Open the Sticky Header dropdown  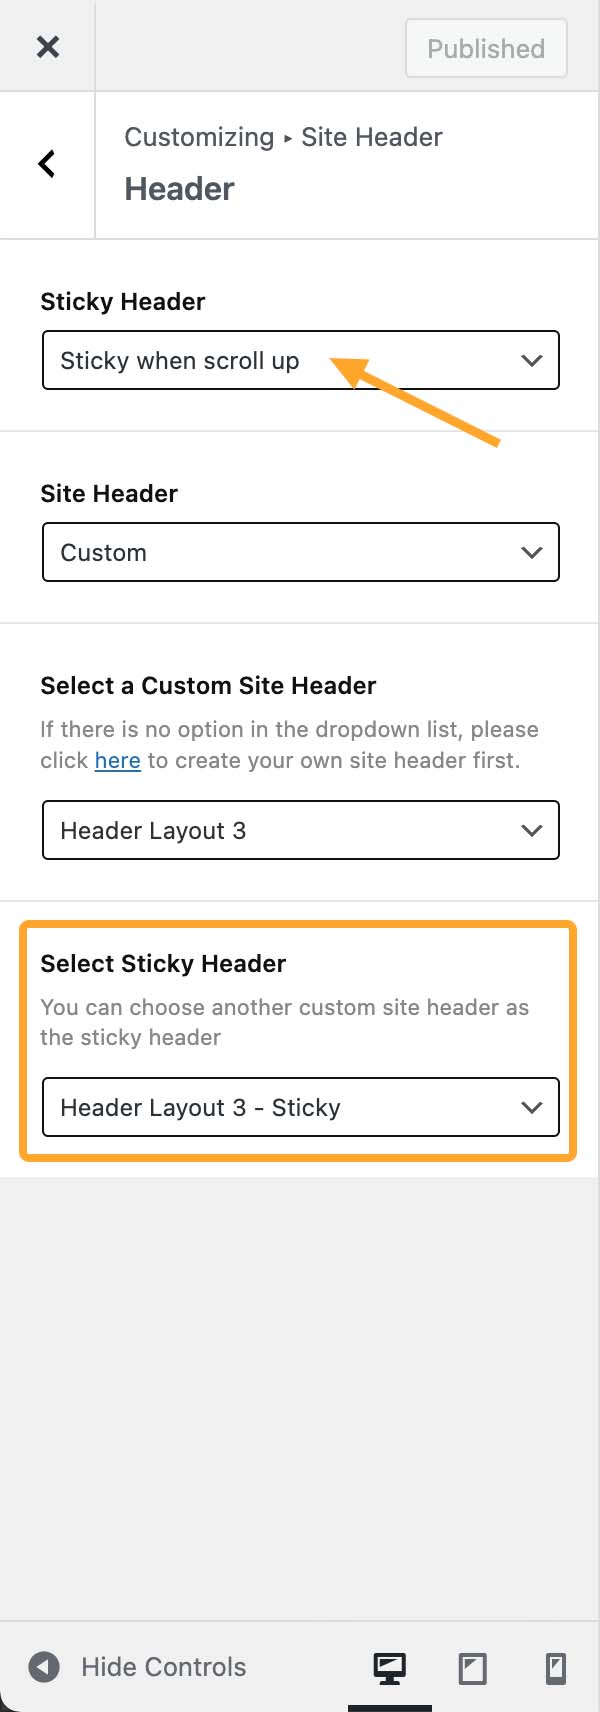point(300,360)
